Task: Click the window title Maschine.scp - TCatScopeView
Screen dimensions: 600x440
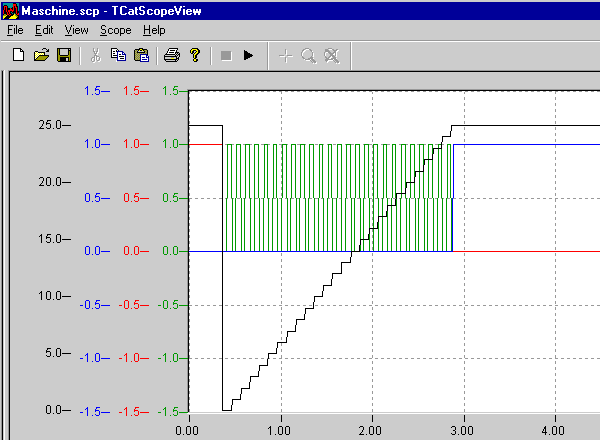Action: coord(111,11)
